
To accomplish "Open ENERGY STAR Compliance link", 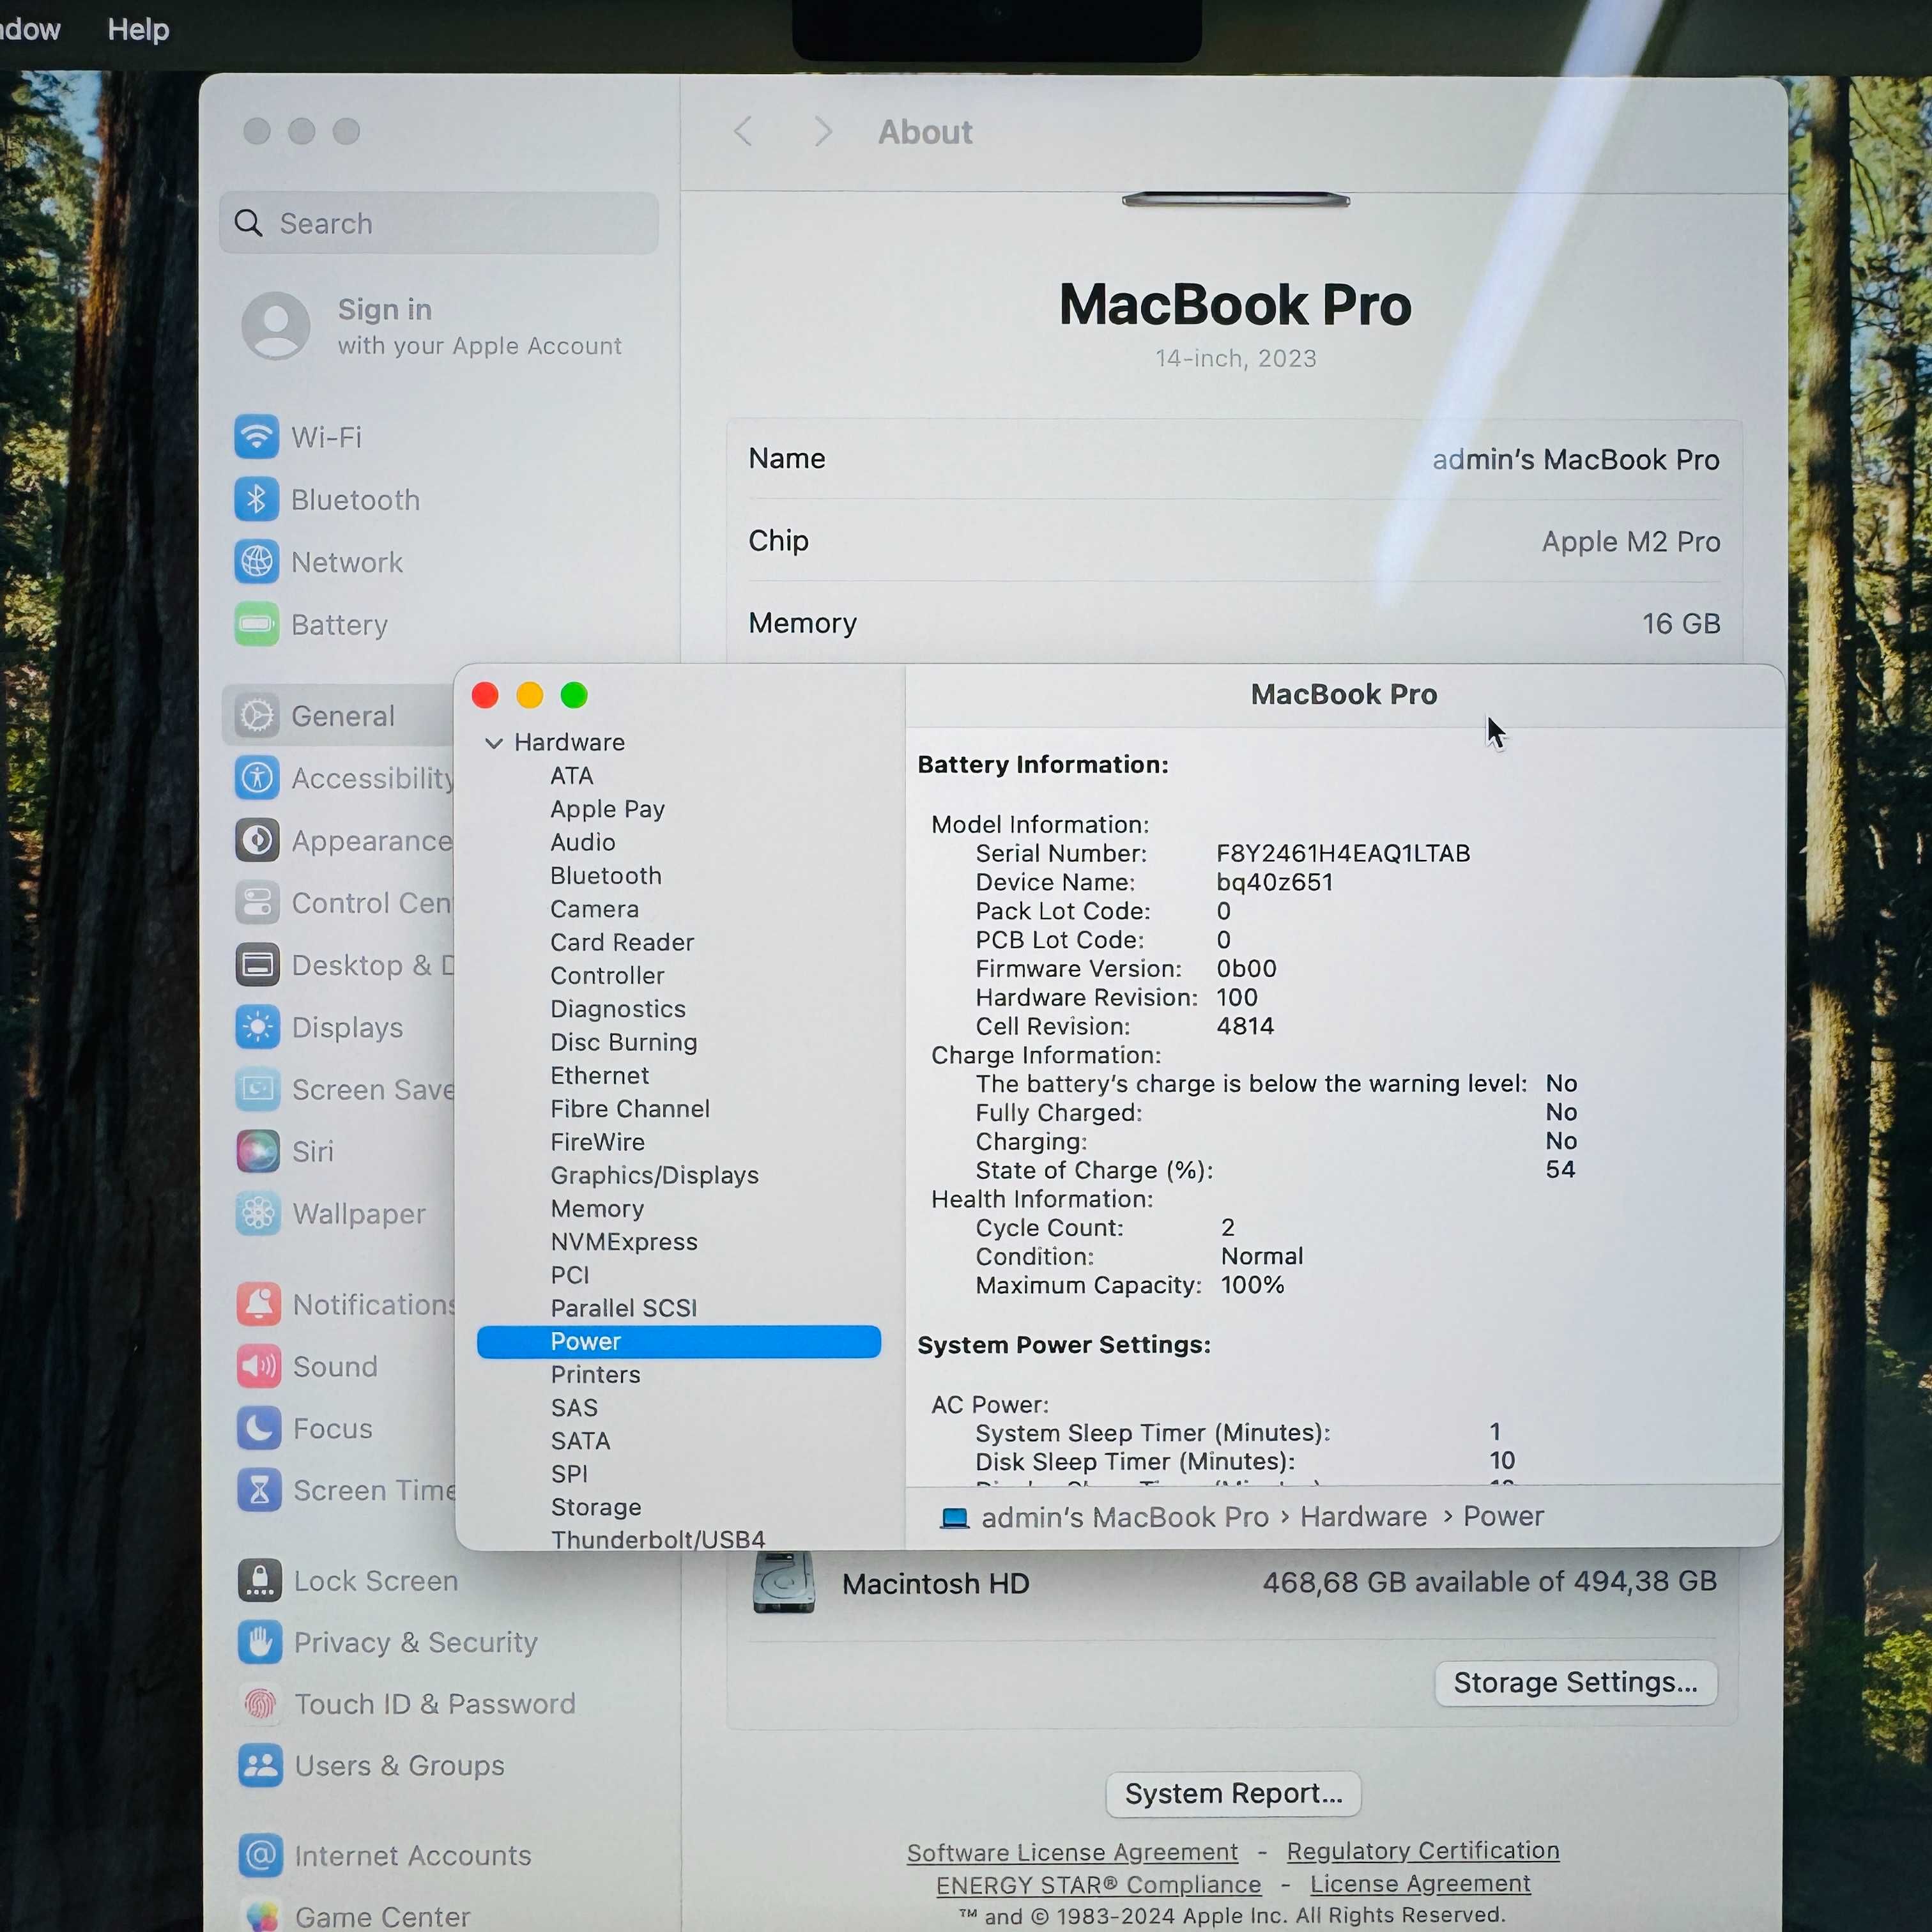I will pyautogui.click(x=1098, y=1885).
